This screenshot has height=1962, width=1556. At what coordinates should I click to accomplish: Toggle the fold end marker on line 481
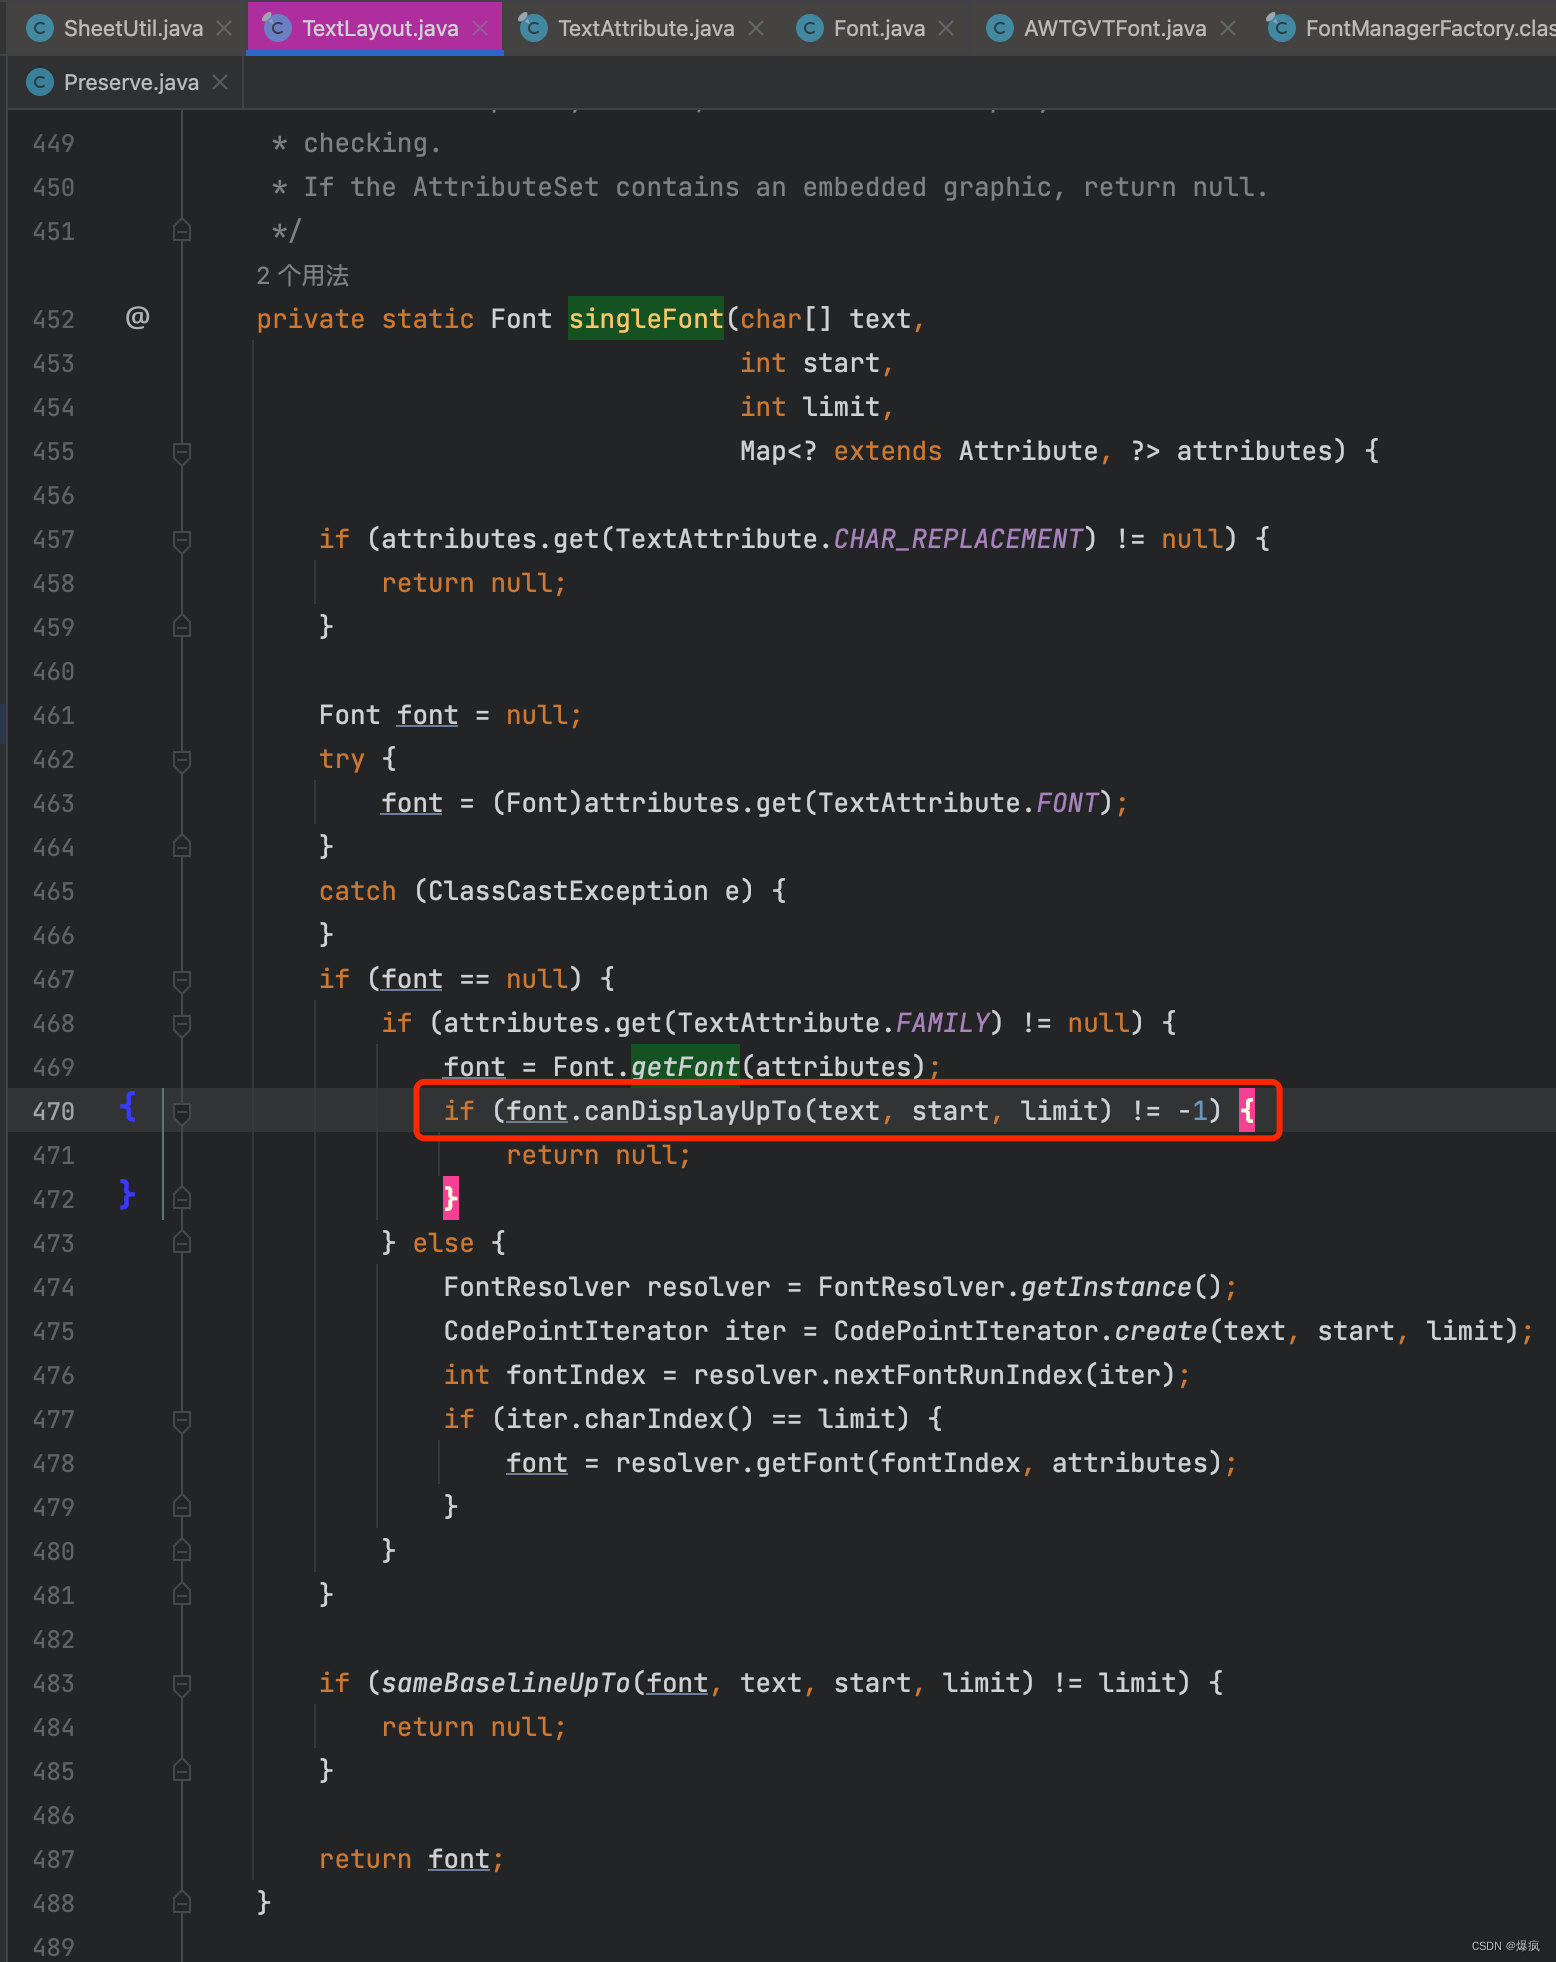coord(182,1595)
